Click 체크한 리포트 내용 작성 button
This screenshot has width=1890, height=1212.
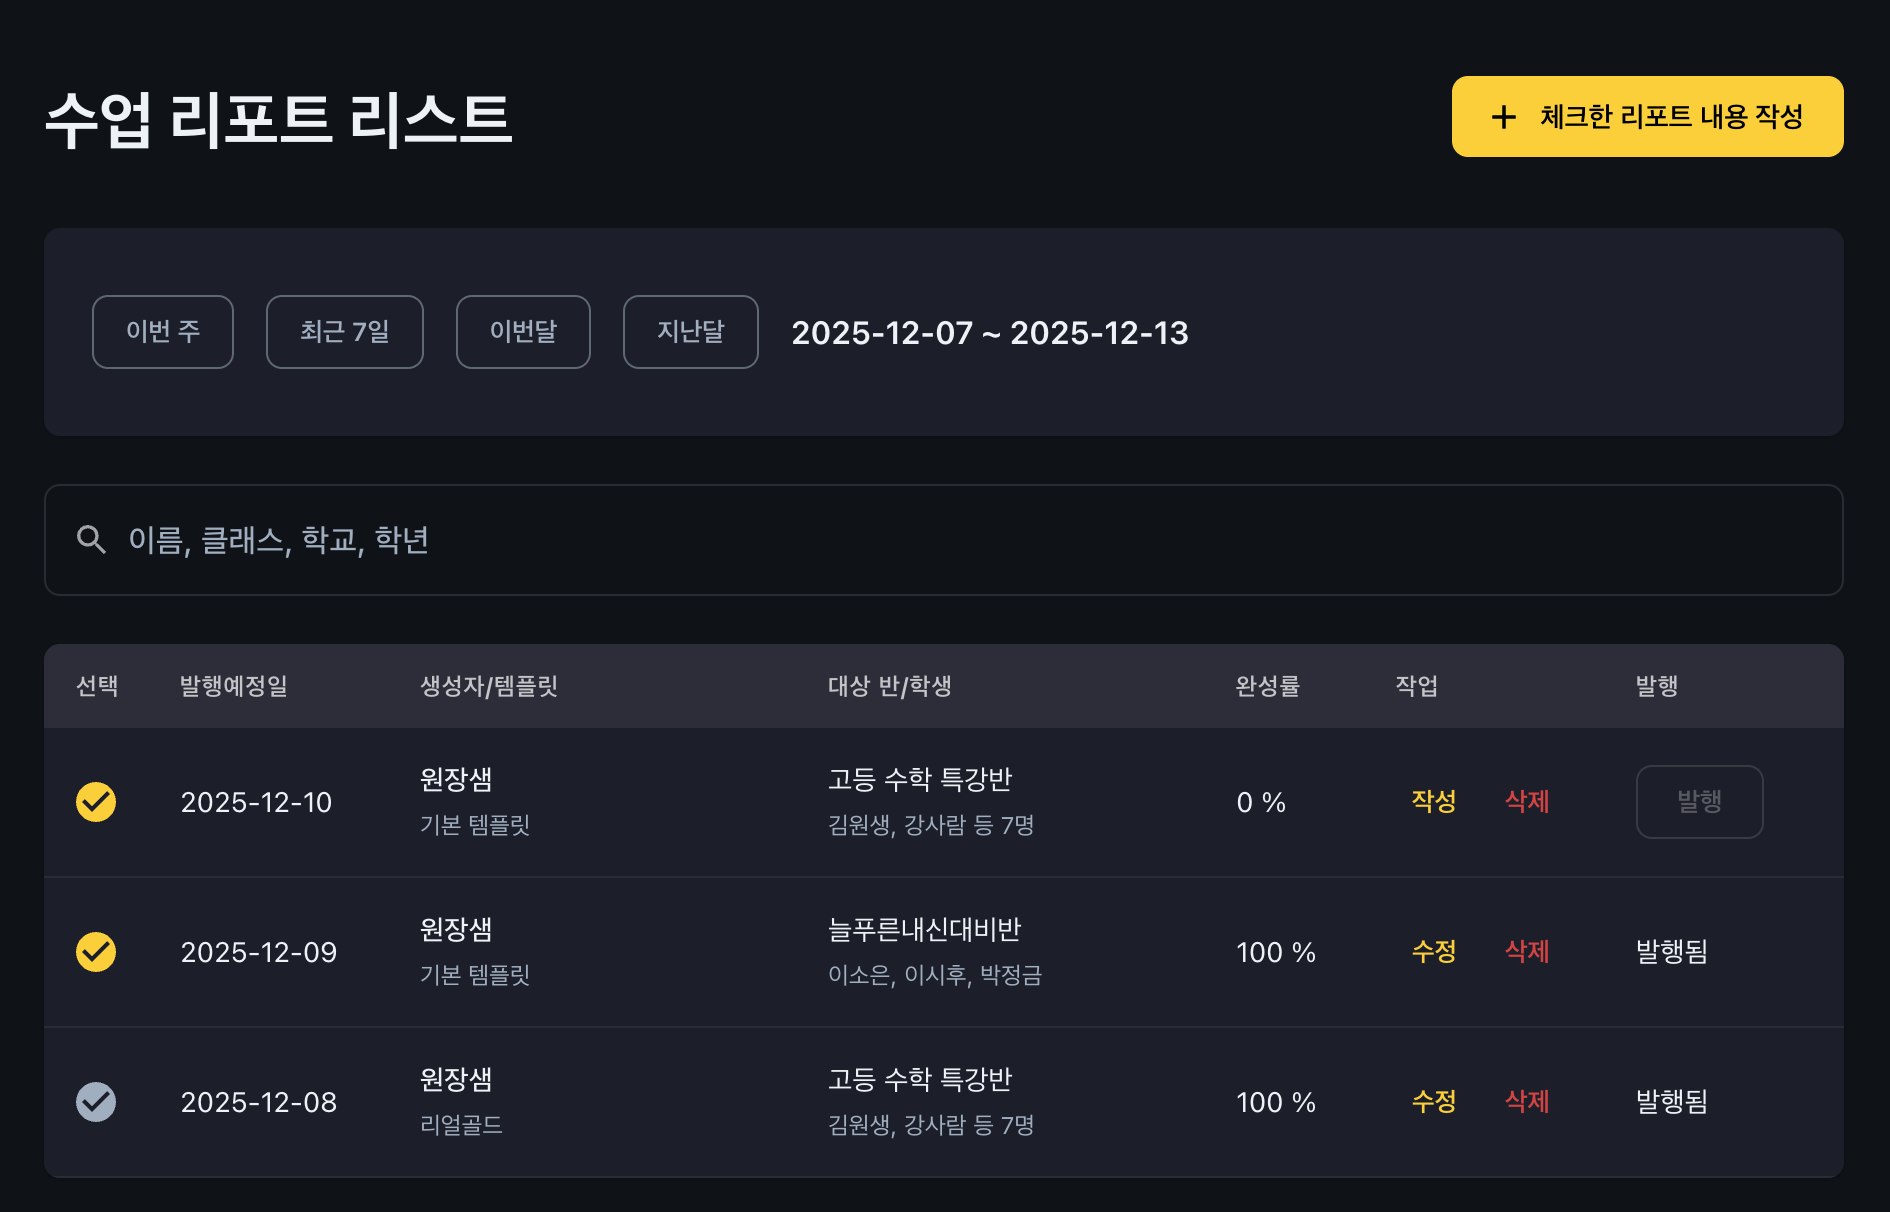click(x=1647, y=117)
